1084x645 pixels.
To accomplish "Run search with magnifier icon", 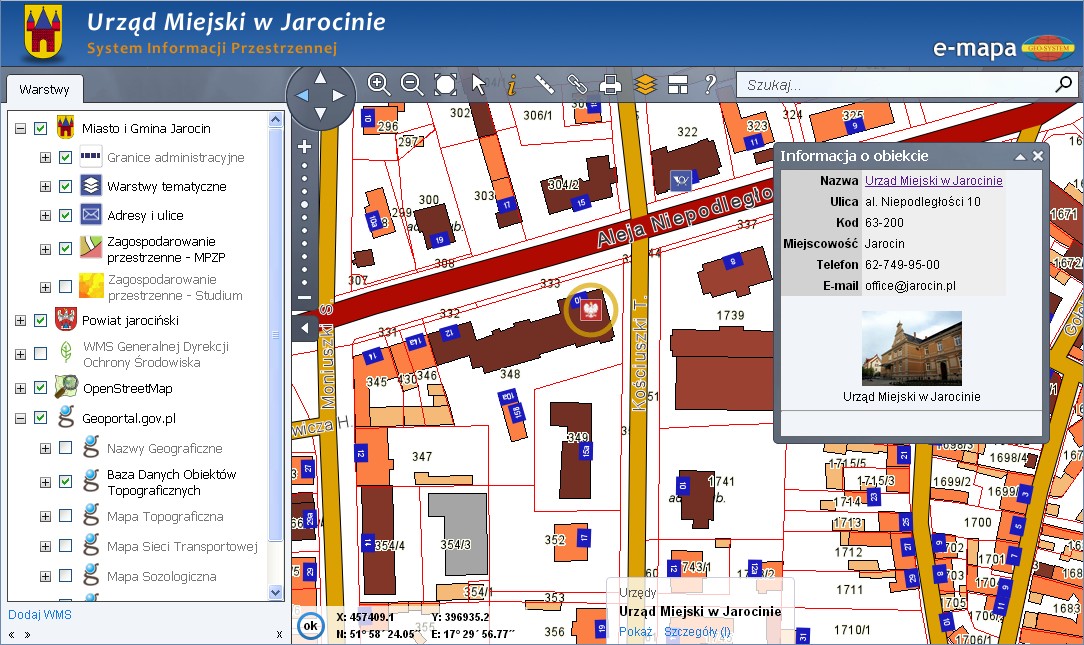I will coord(1064,84).
